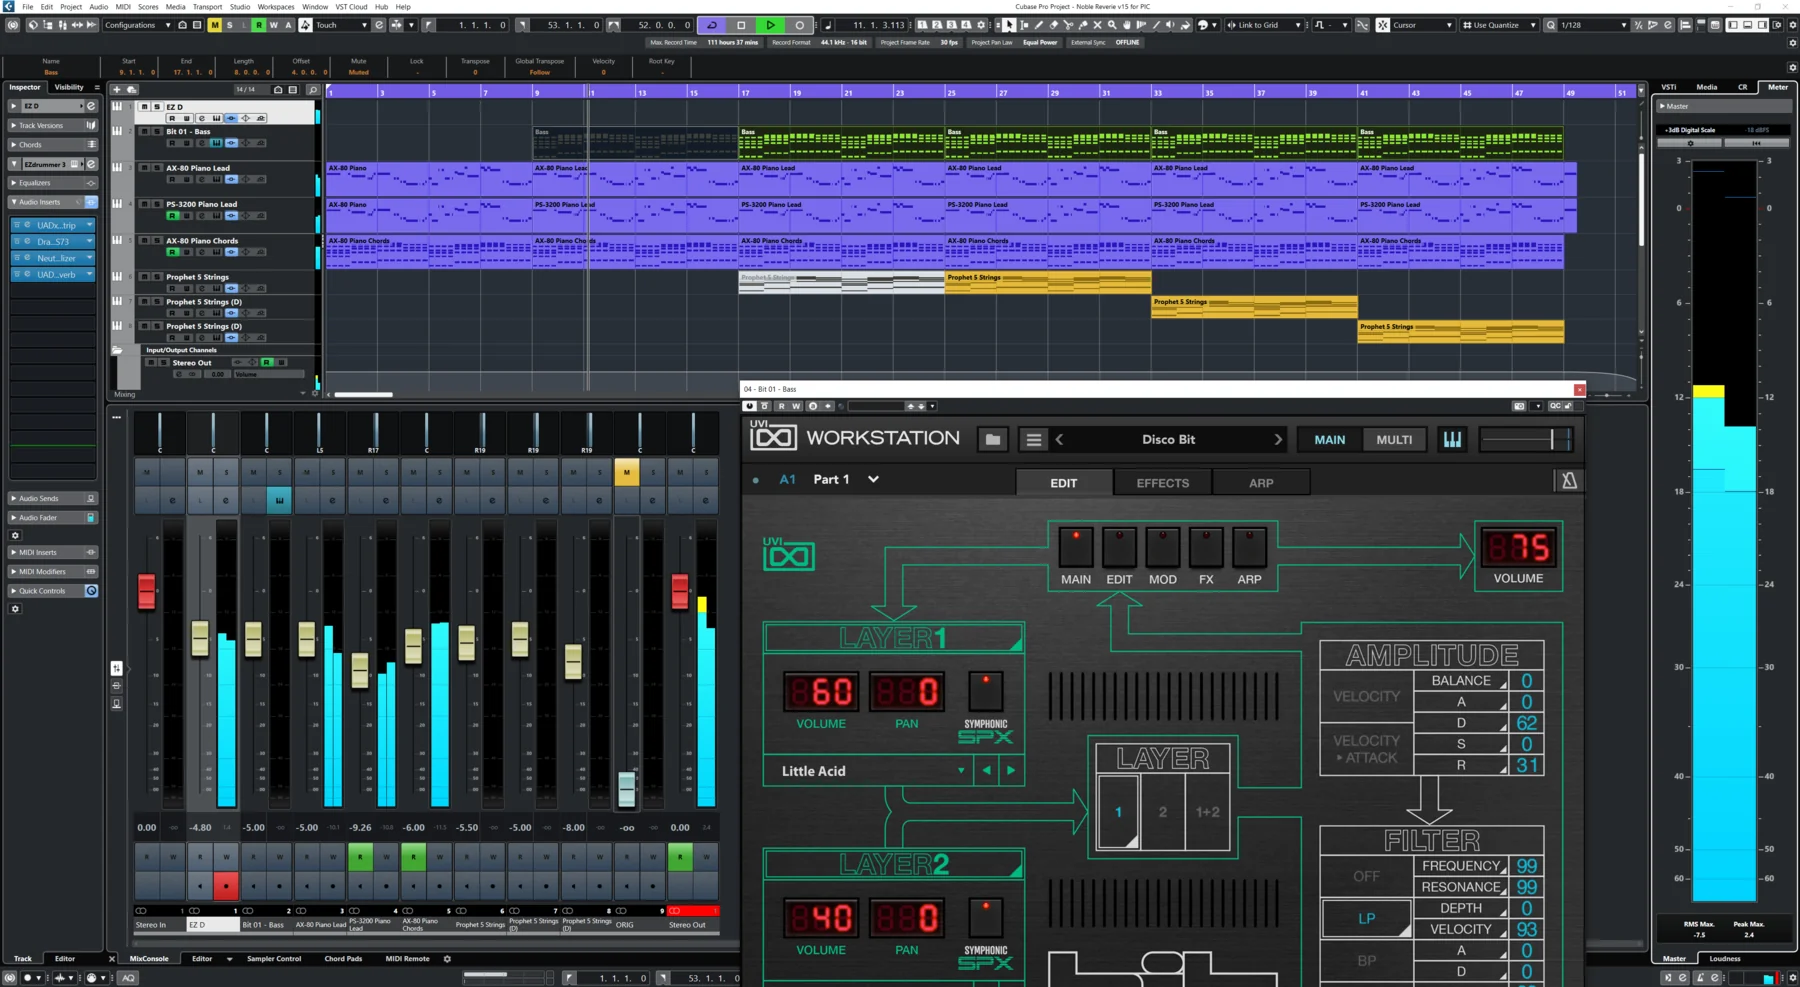Open the Part 1 dropdown in UVI Workstation
The width and height of the screenshot is (1800, 987).
[x=872, y=479]
